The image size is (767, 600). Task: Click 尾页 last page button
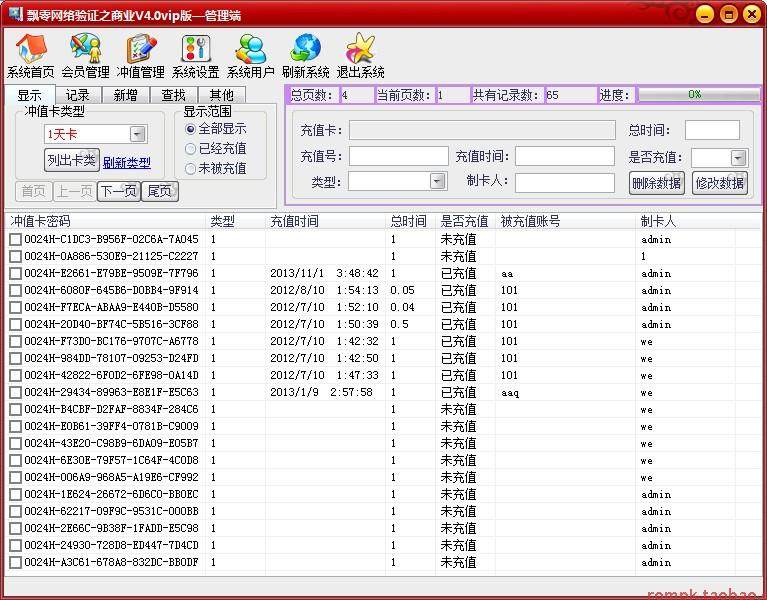(x=159, y=191)
